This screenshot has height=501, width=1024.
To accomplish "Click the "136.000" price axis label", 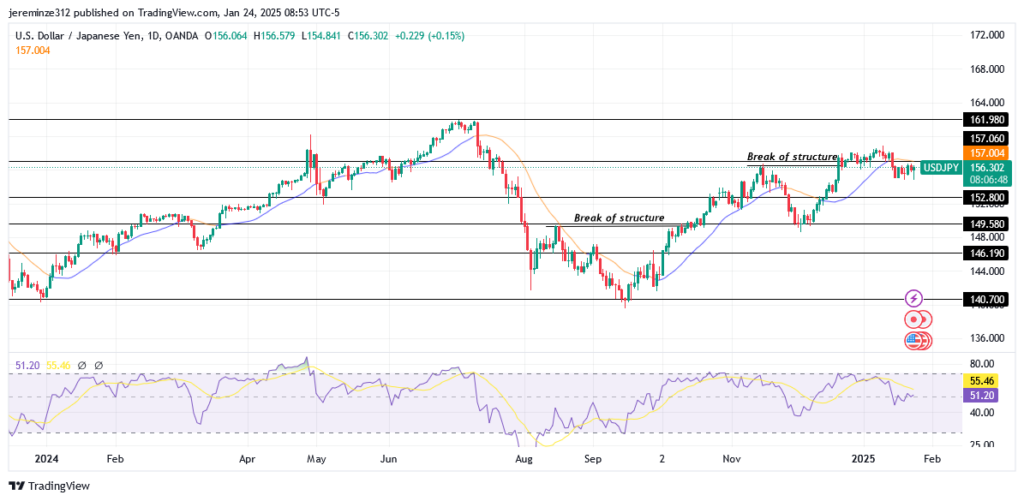I will click(x=987, y=338).
